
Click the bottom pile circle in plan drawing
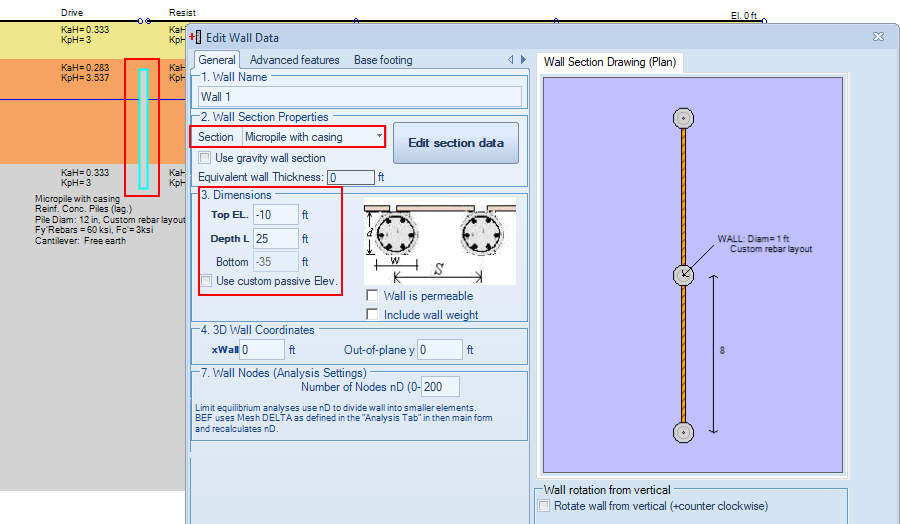coord(683,432)
